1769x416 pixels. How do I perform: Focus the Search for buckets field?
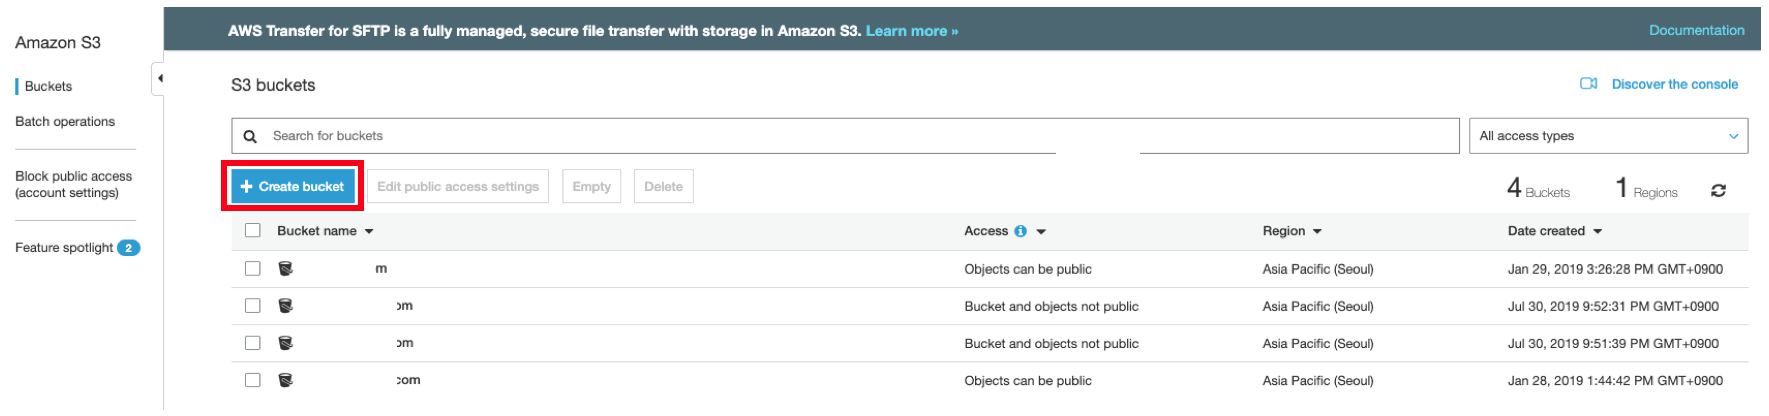[845, 136]
